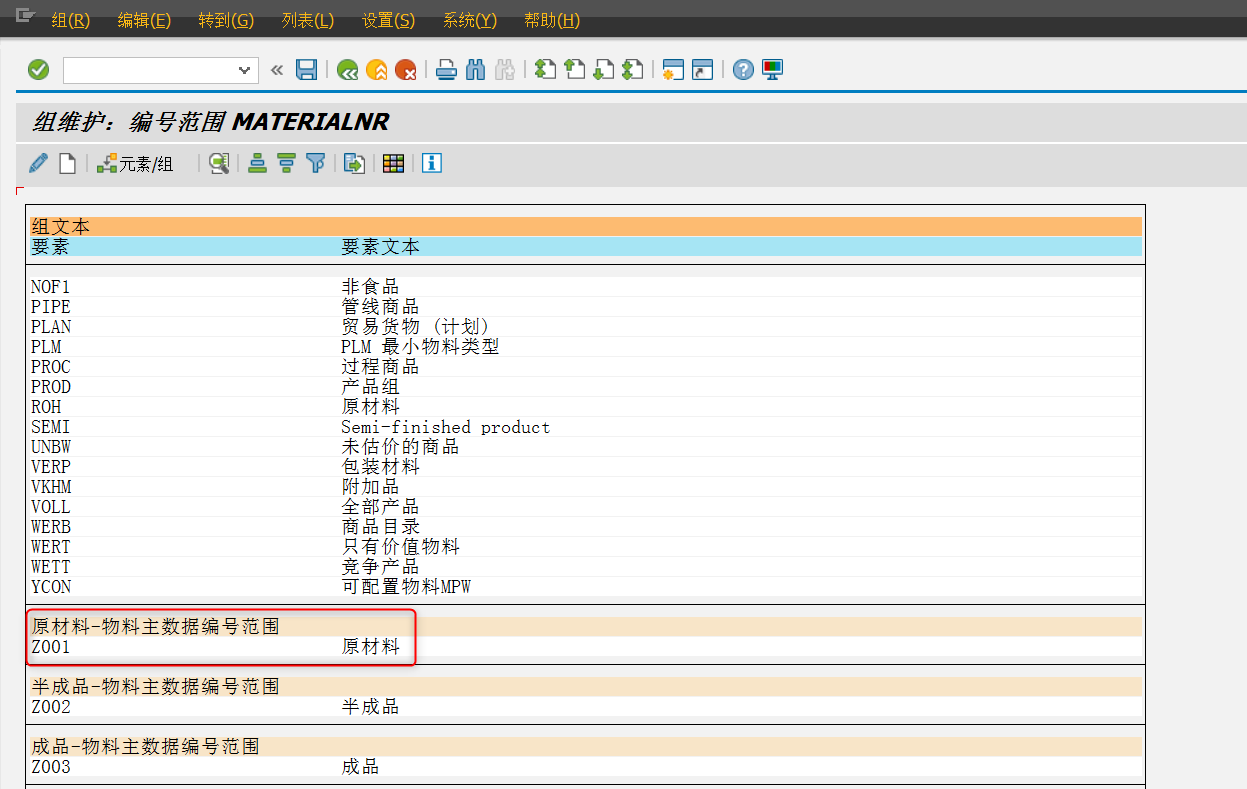The image size is (1247, 789).
Task: Click the information icon next to the grid icon
Action: point(431,163)
